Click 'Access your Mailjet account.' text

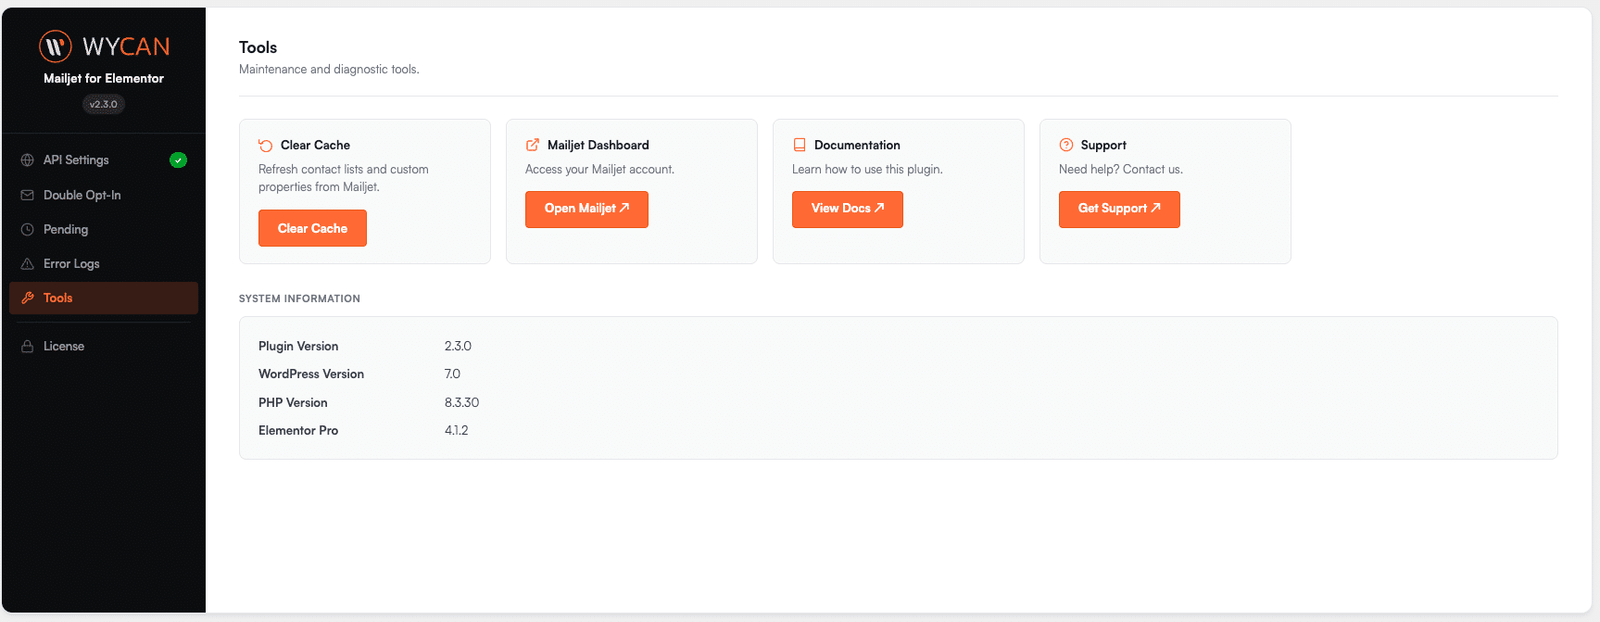tap(600, 169)
